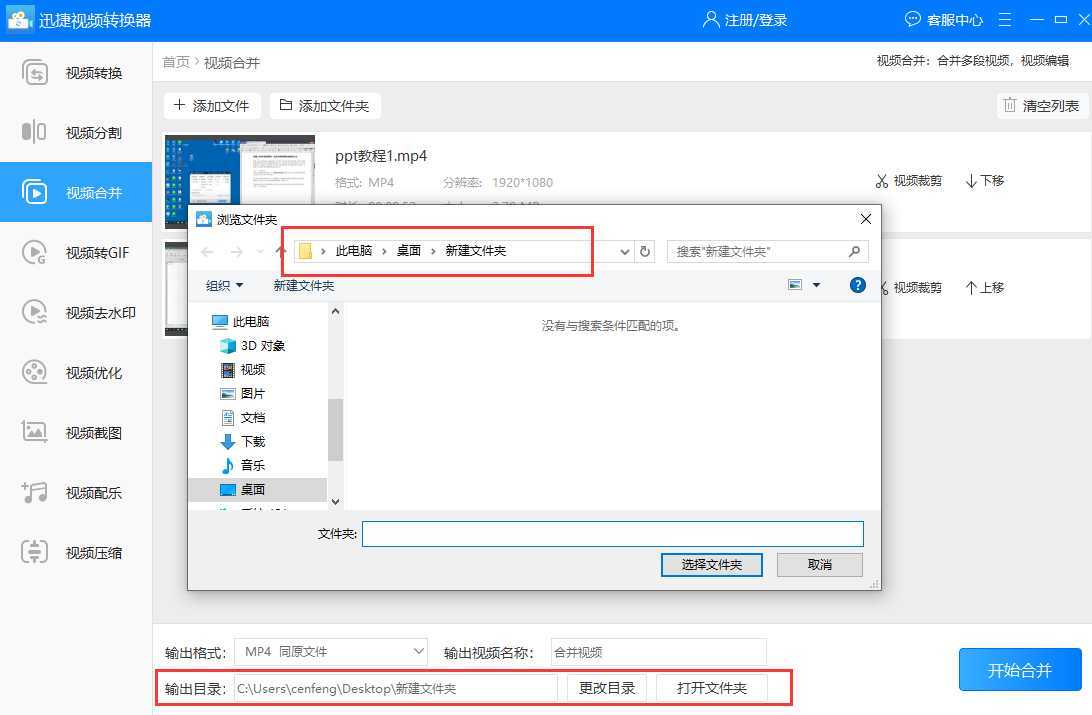Open the 视频转GIF sidebar item
This screenshot has width=1092, height=715.
76,252
